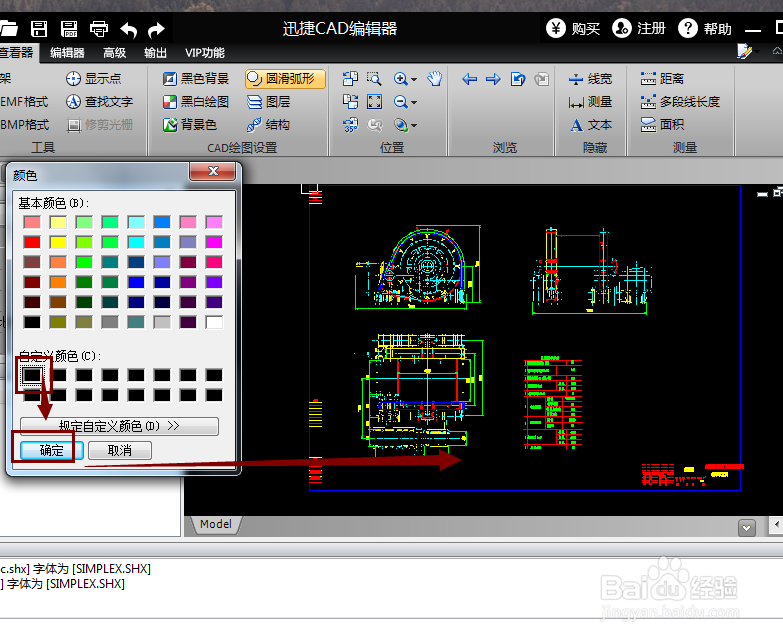Select the Model layout tab
Image resolution: width=783 pixels, height=639 pixels.
pyautogui.click(x=216, y=524)
